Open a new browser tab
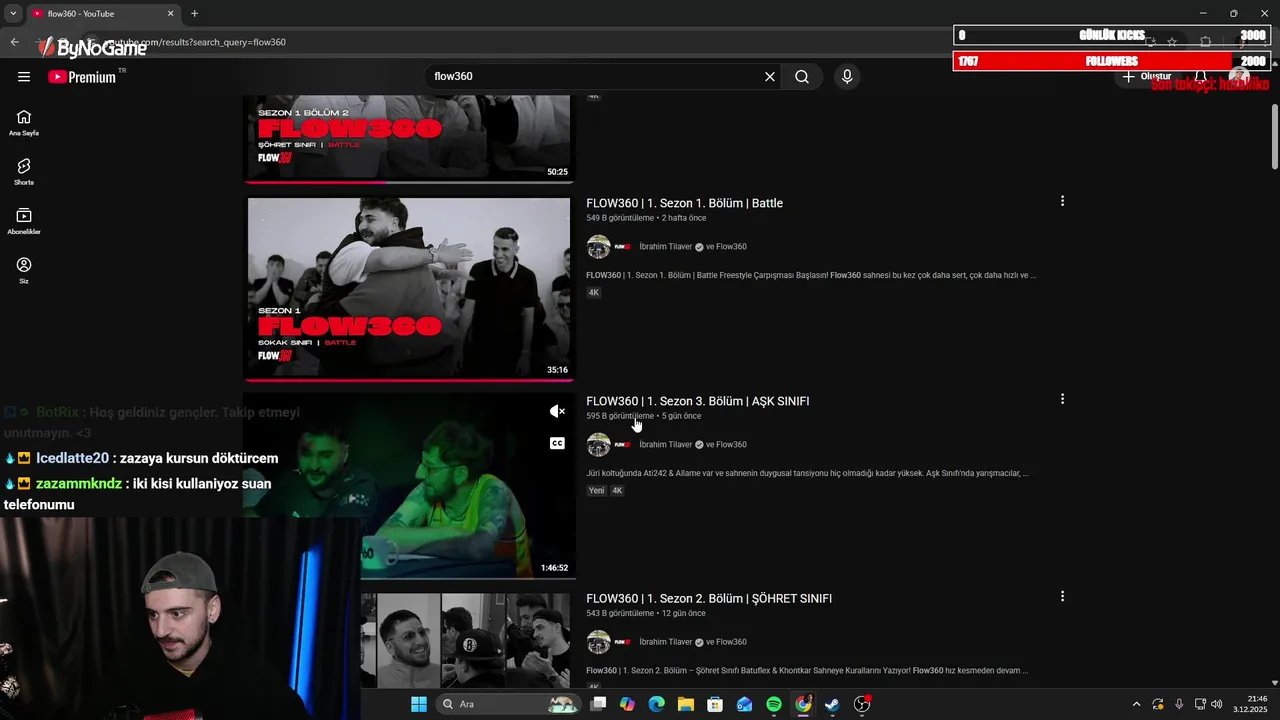 coord(194,14)
